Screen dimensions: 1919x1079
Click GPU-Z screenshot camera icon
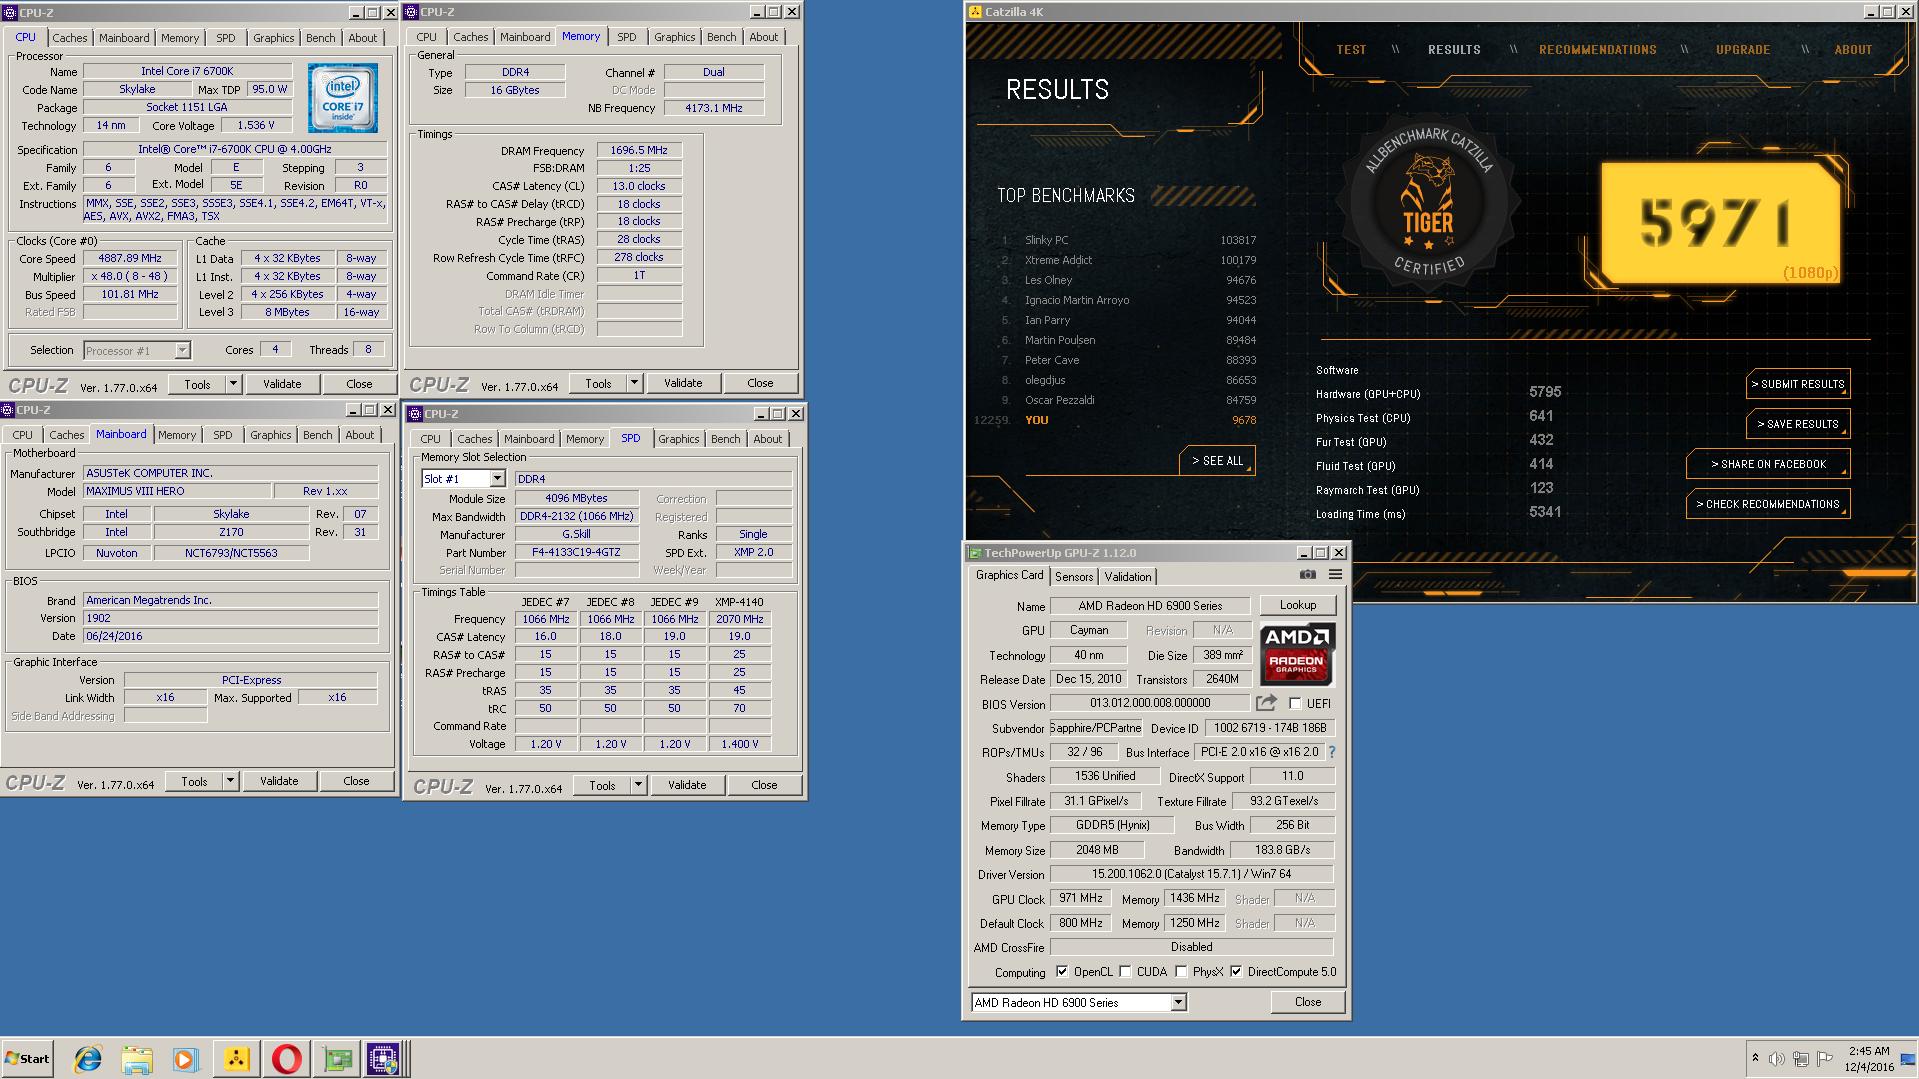click(x=1307, y=575)
